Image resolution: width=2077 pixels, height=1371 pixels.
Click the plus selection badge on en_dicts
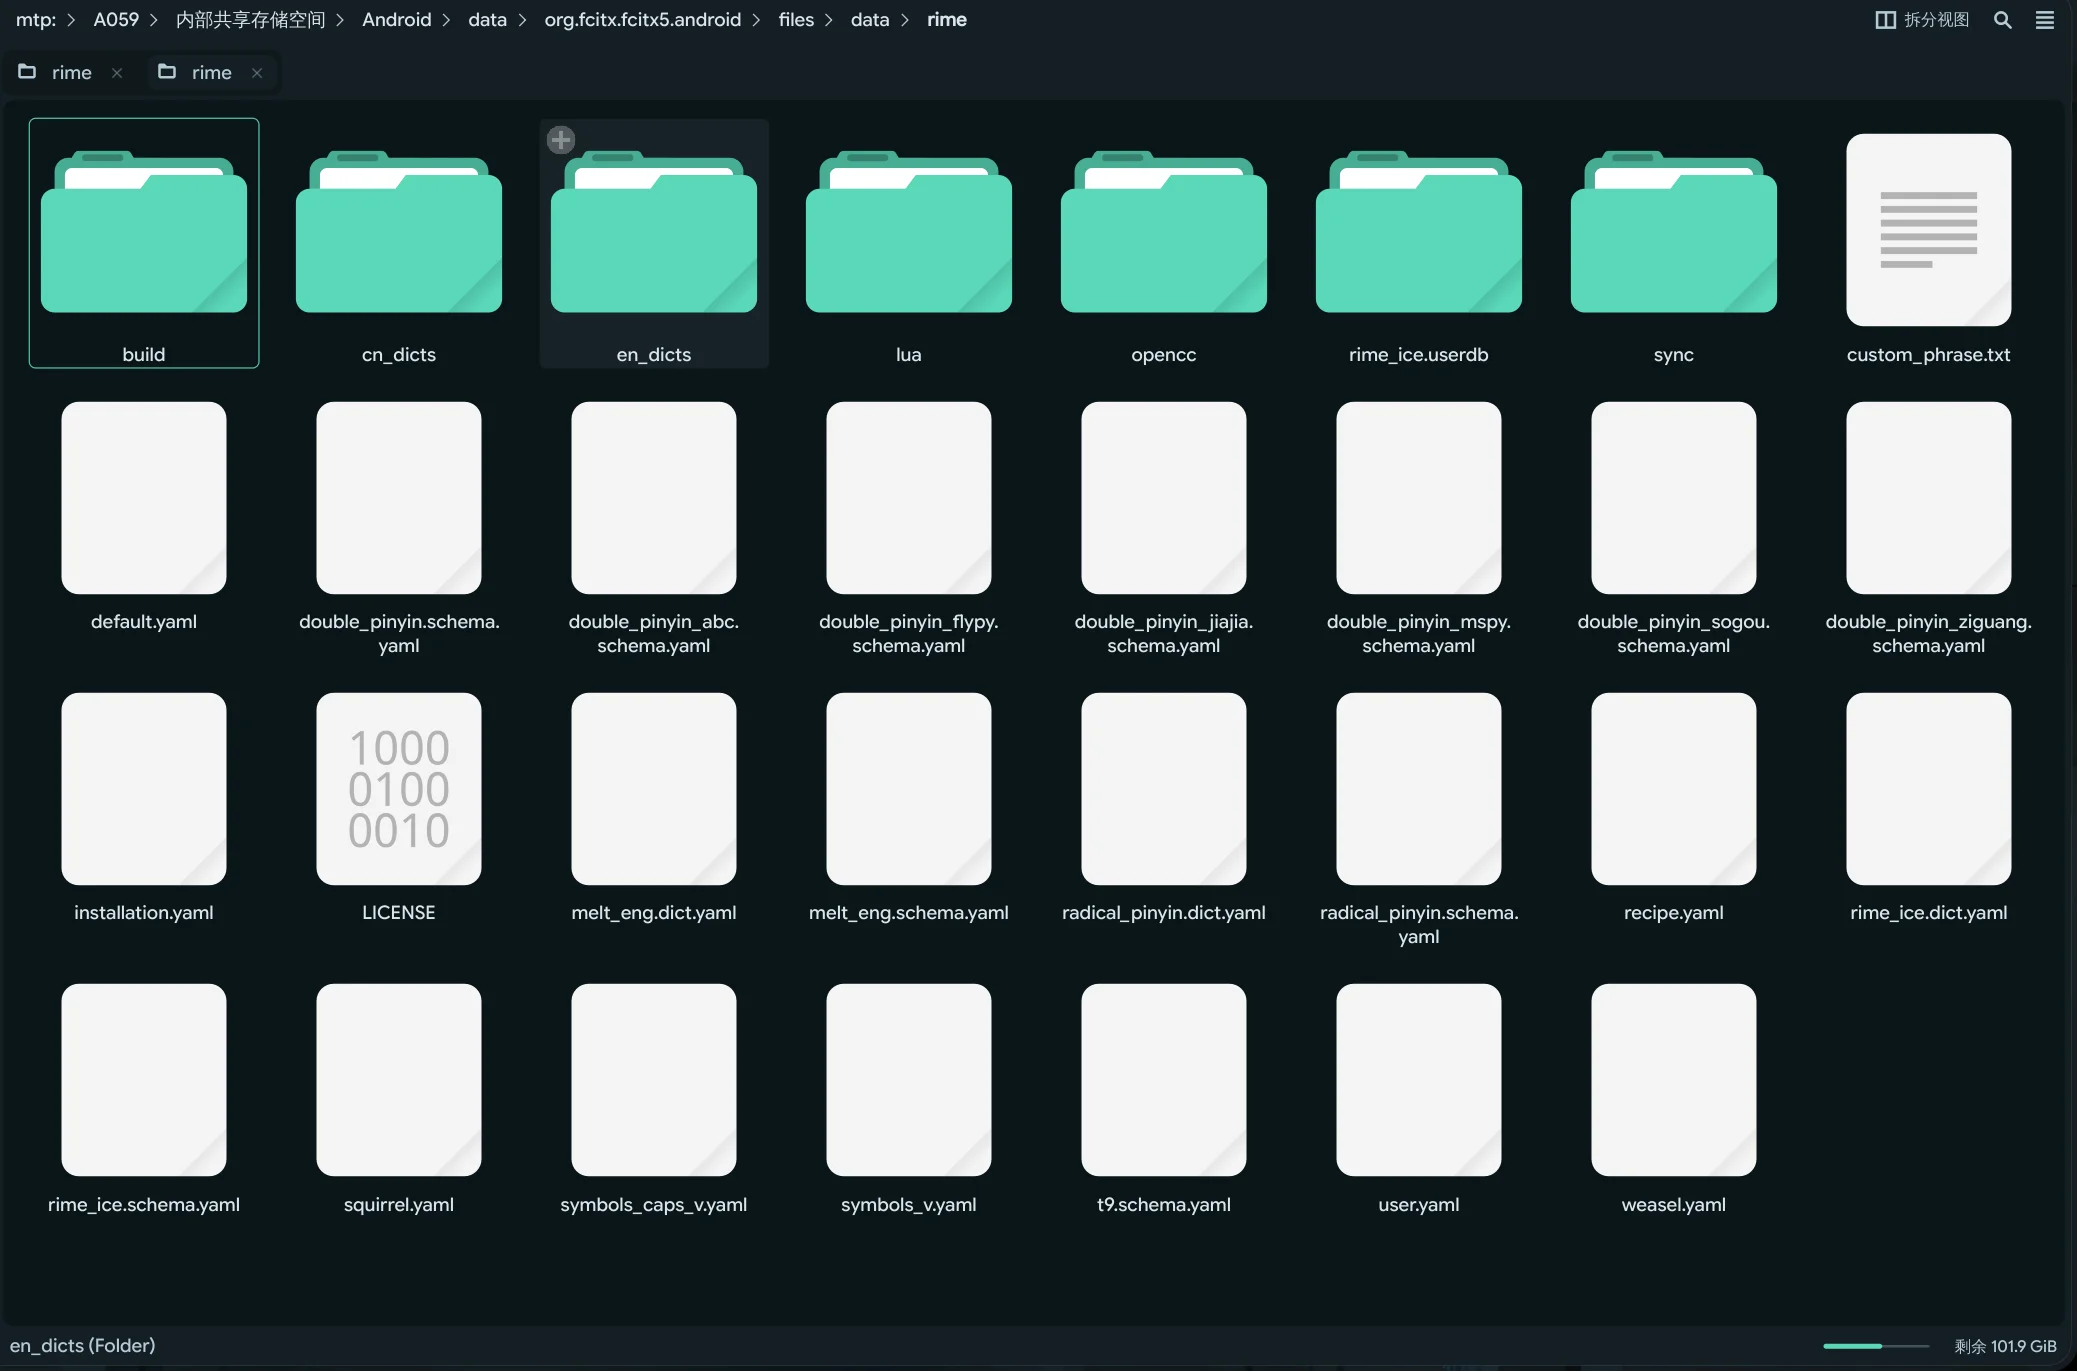[561, 140]
